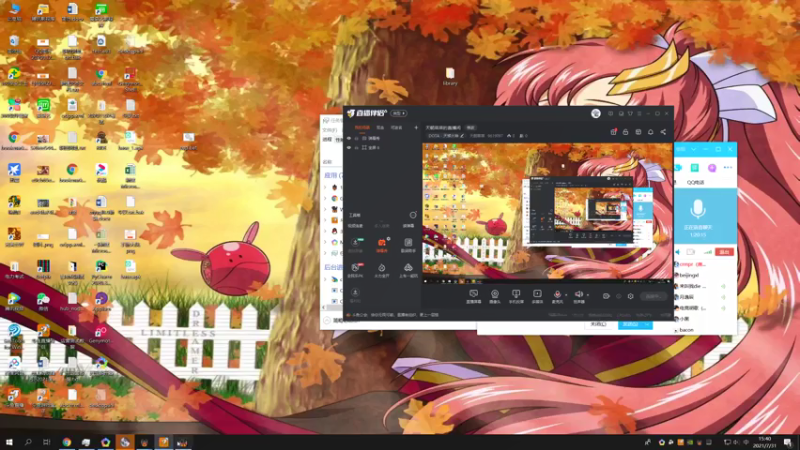Toggle lock on fullscreen source row

coord(357,147)
